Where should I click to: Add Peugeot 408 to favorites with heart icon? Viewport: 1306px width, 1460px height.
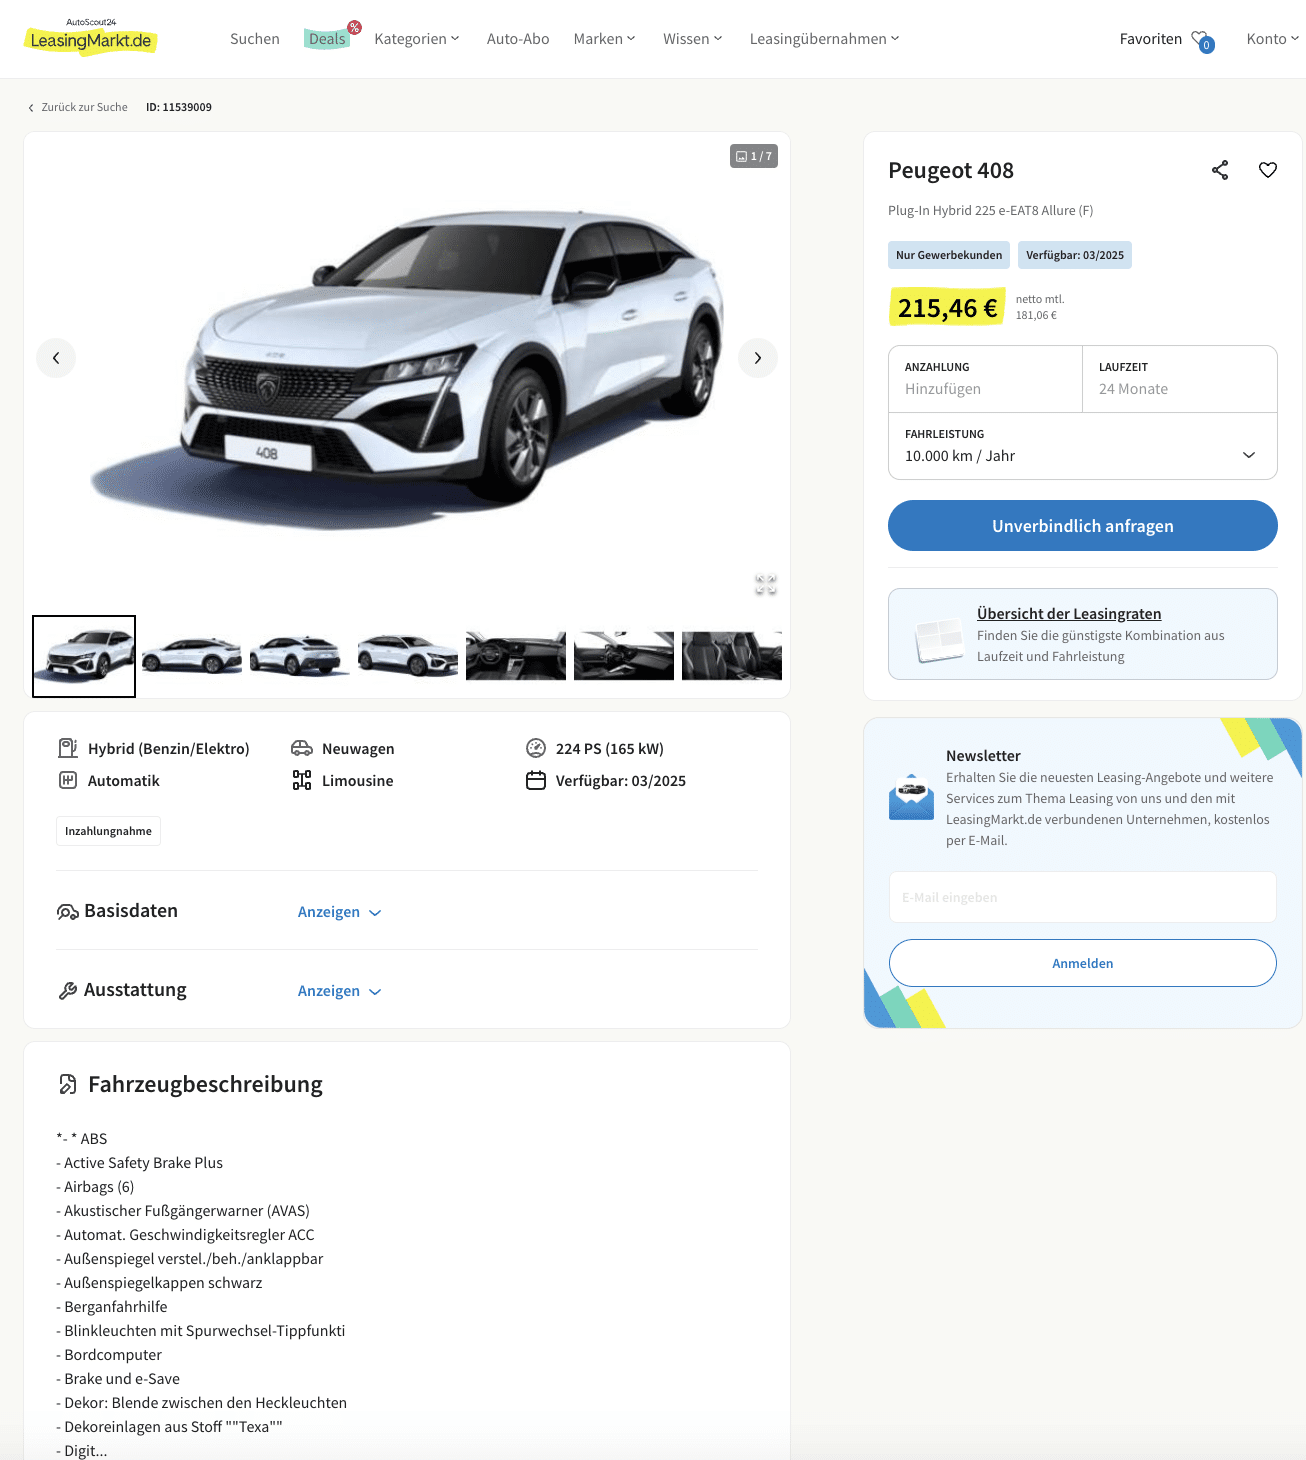click(x=1268, y=170)
